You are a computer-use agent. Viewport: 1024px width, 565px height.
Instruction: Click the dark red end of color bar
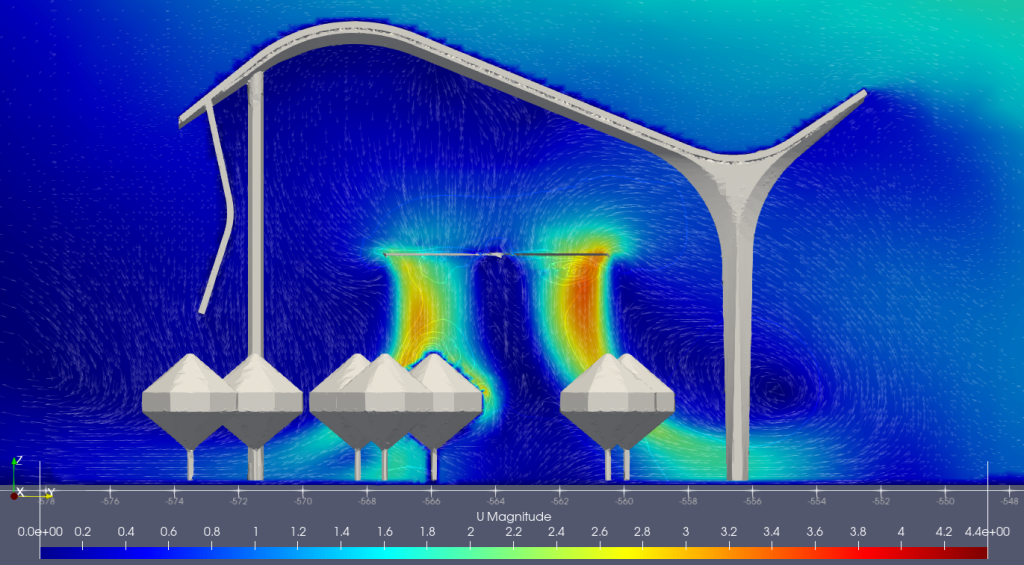coord(980,553)
